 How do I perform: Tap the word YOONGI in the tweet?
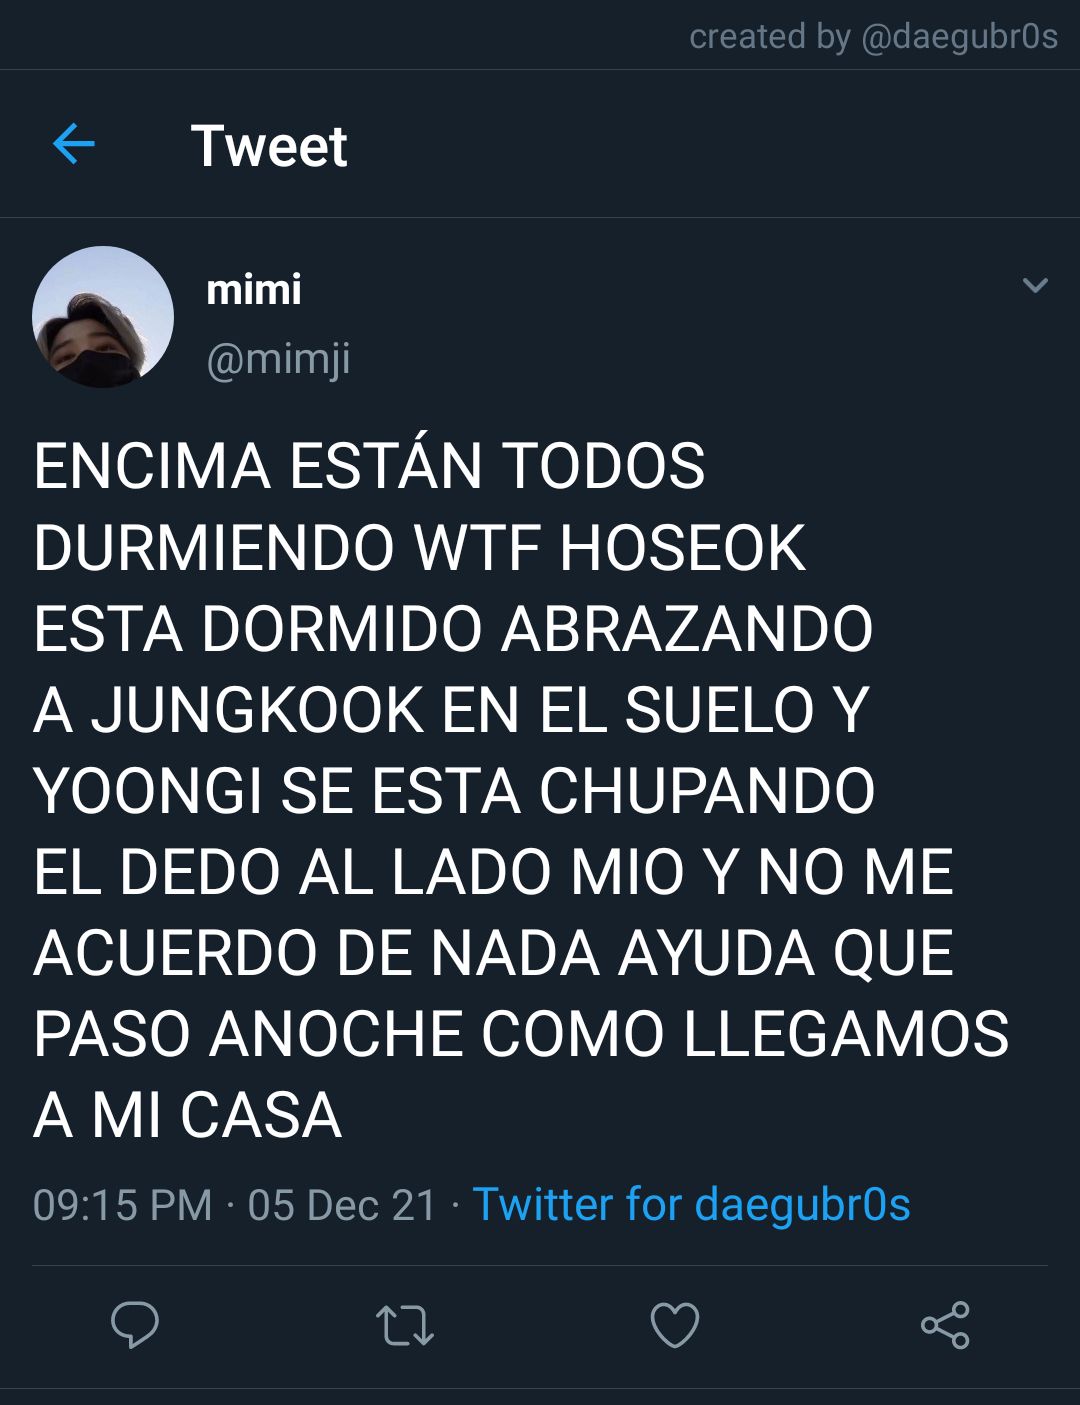148,791
